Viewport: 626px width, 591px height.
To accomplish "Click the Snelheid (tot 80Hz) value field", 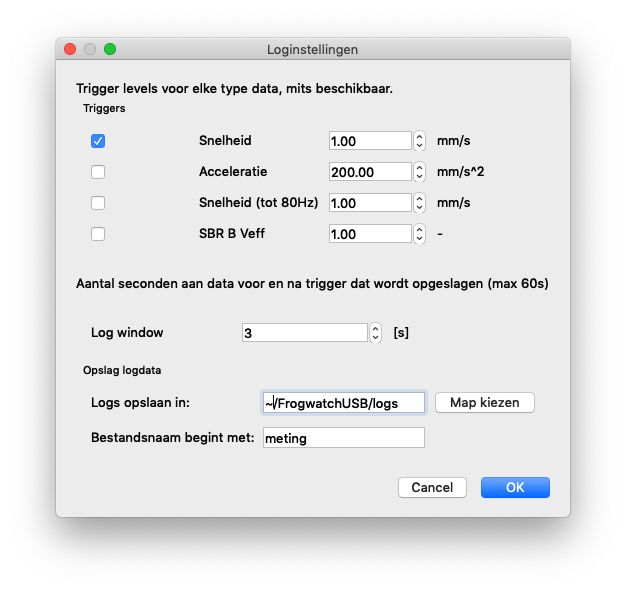I will click(370, 203).
